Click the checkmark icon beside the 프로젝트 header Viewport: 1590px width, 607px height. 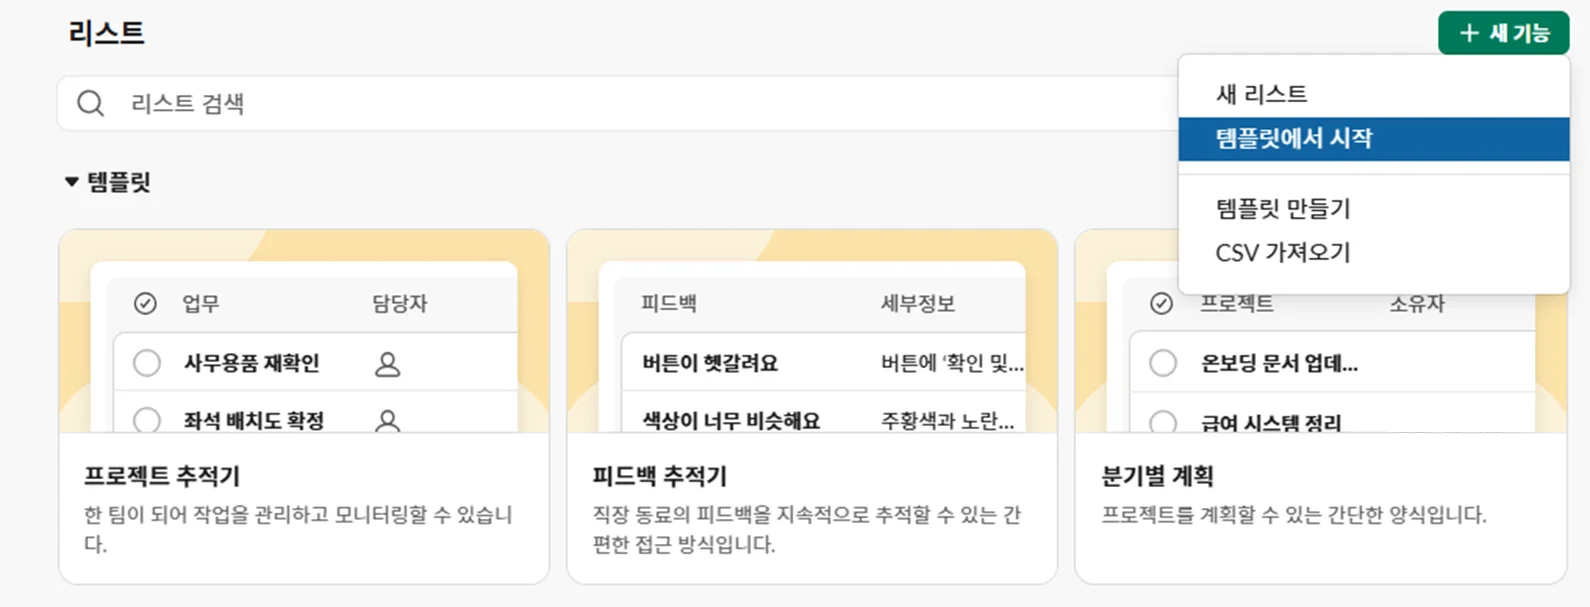[x=1161, y=303]
